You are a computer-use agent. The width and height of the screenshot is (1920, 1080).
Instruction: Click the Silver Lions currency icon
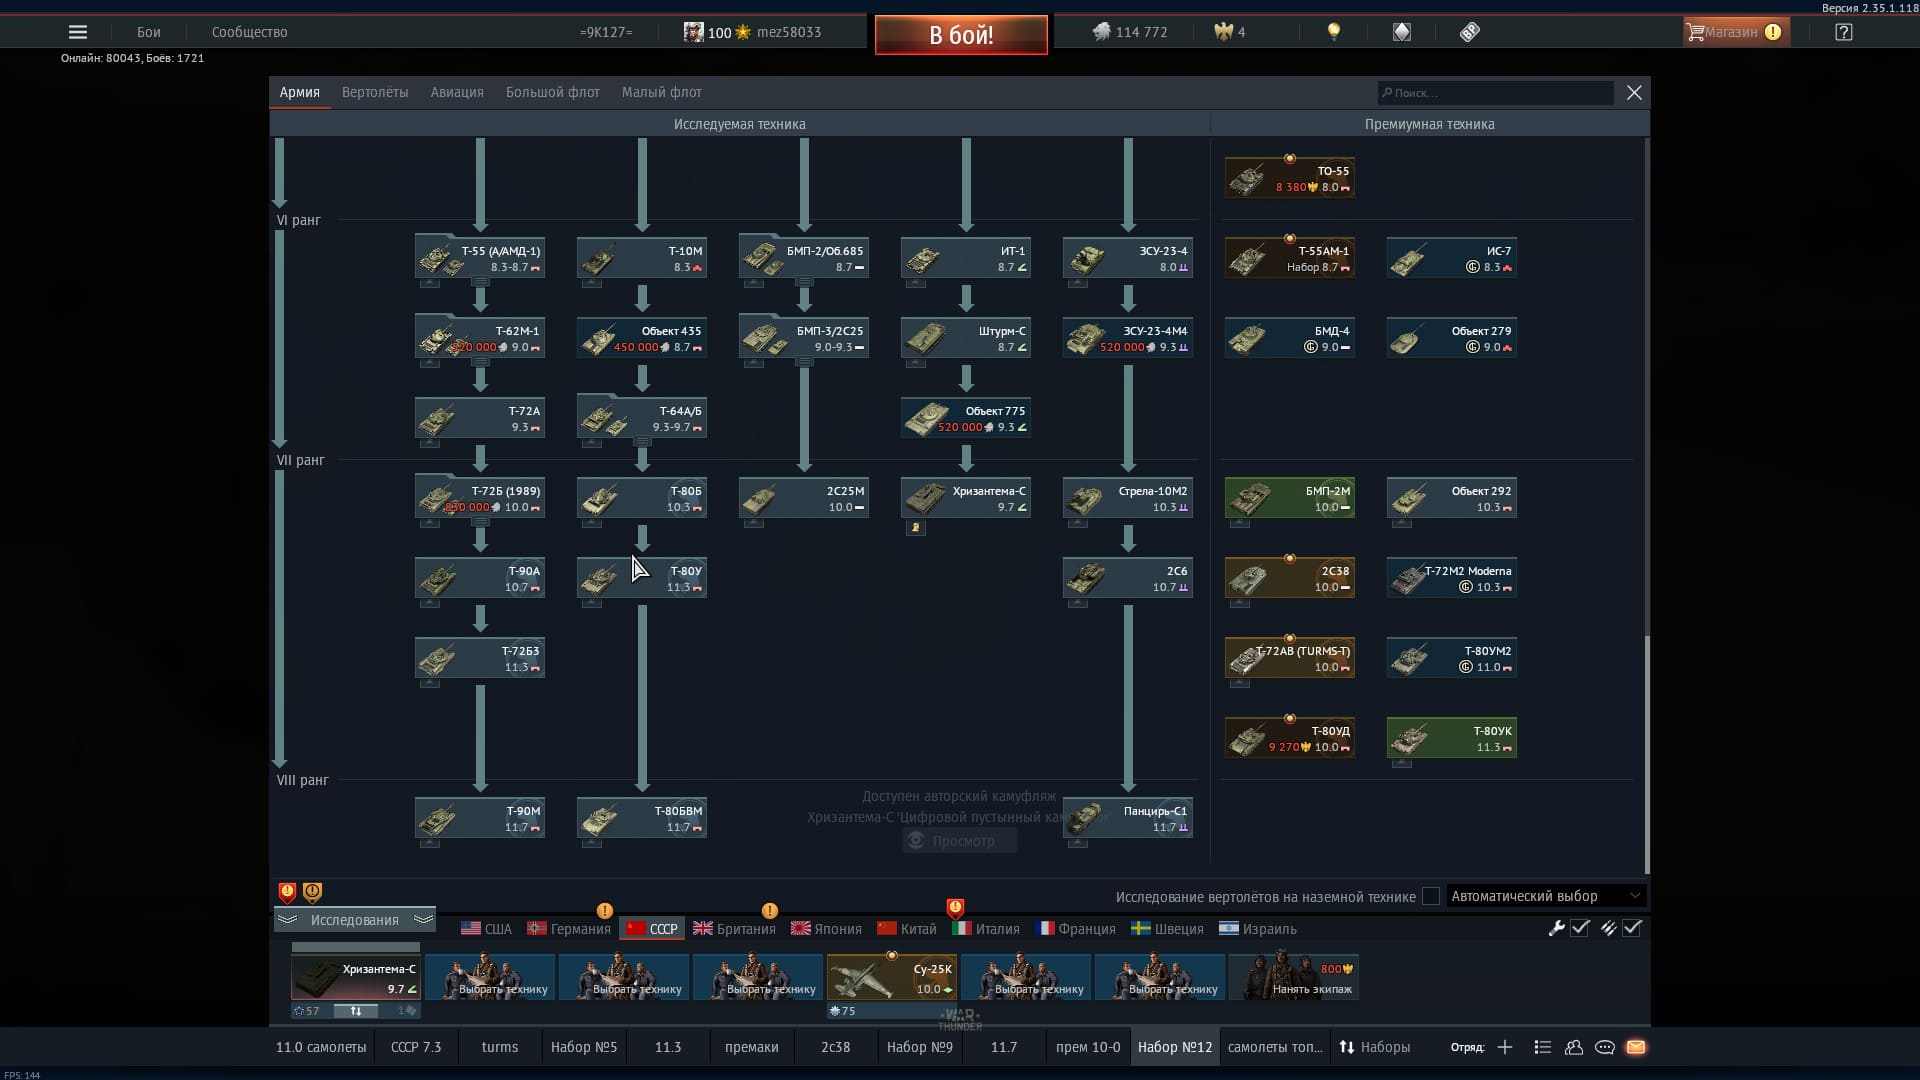click(1101, 32)
